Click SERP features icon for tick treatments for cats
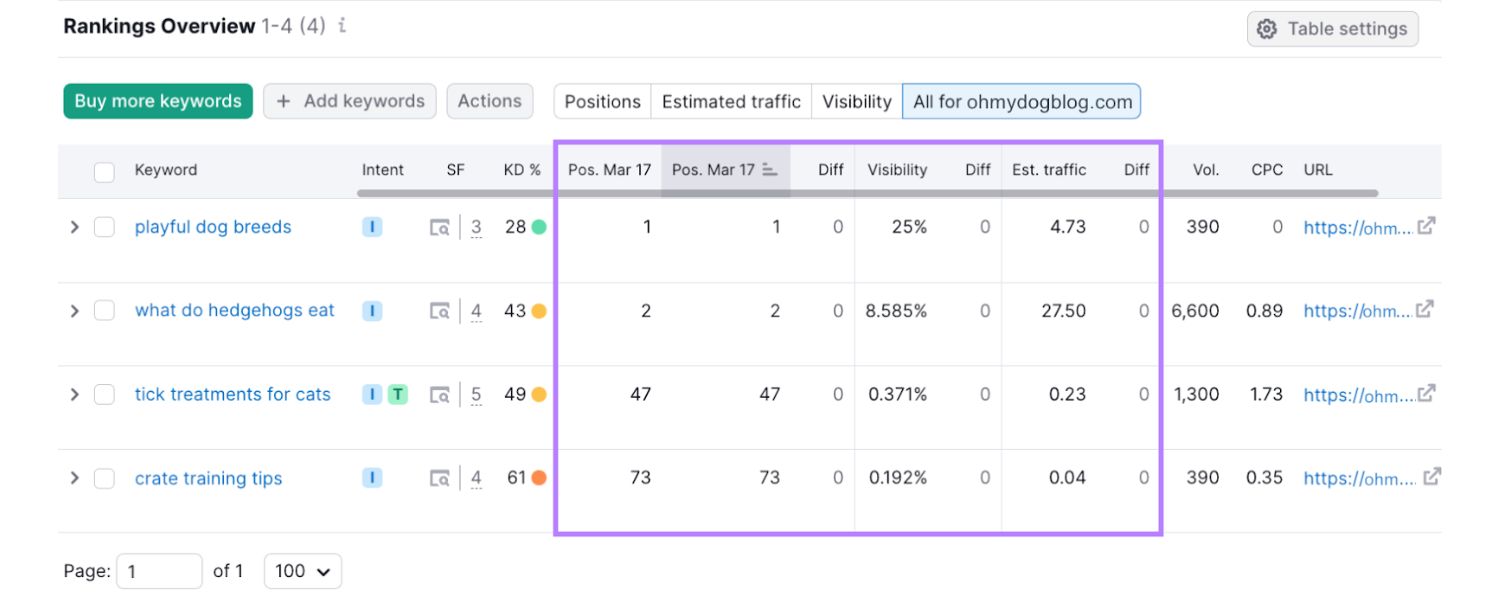Screen dimensions: 1500x600 coord(440,395)
